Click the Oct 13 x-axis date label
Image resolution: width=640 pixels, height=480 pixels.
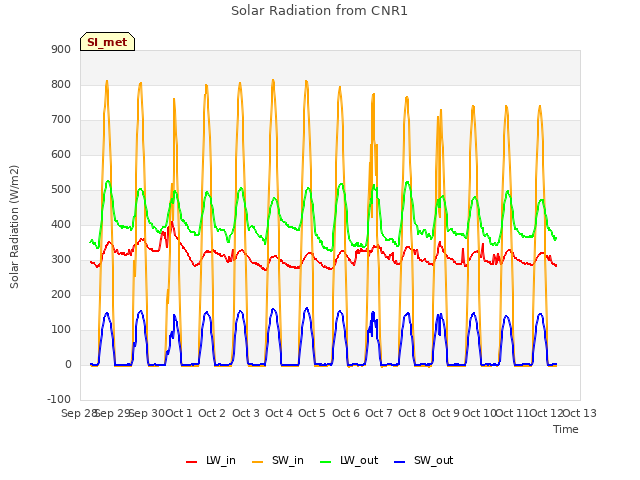pyautogui.click(x=580, y=413)
